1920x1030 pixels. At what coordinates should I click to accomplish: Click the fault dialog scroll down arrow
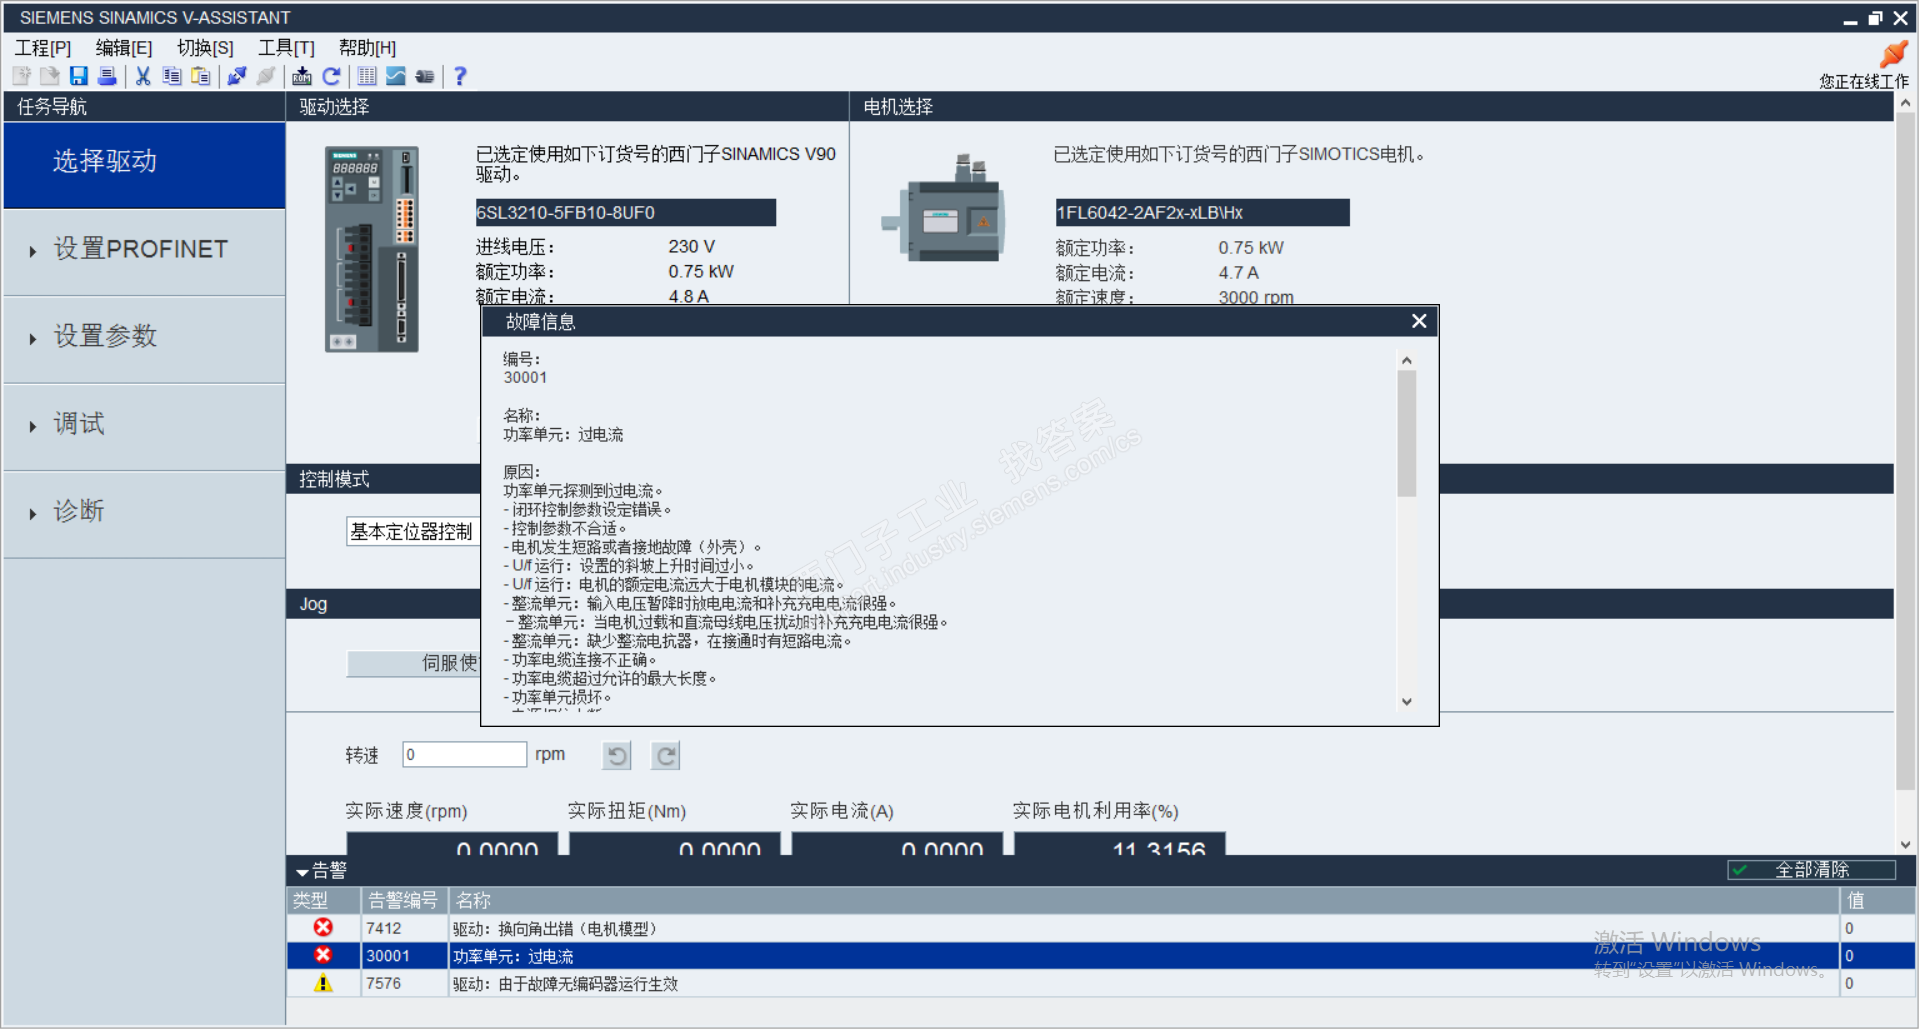tap(1407, 702)
